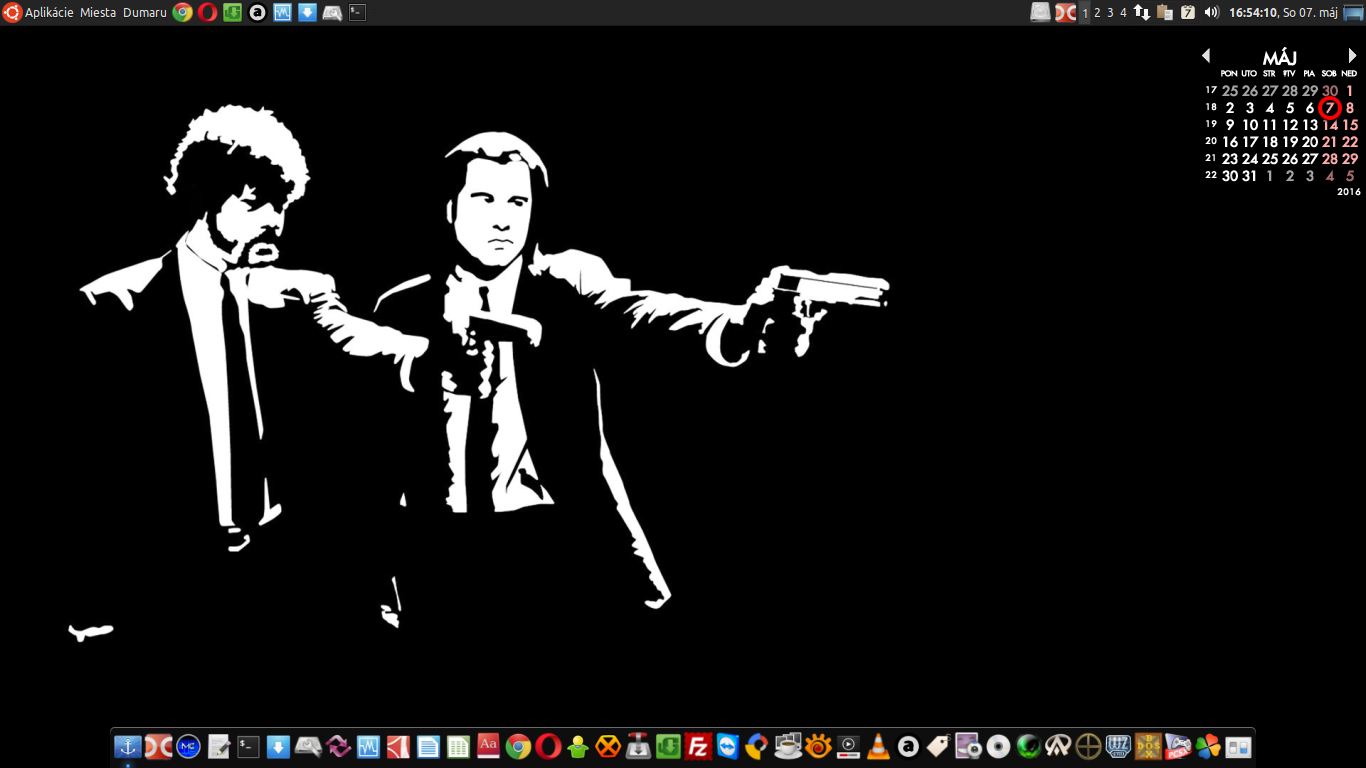Open the dictionary Aa application

488,746
